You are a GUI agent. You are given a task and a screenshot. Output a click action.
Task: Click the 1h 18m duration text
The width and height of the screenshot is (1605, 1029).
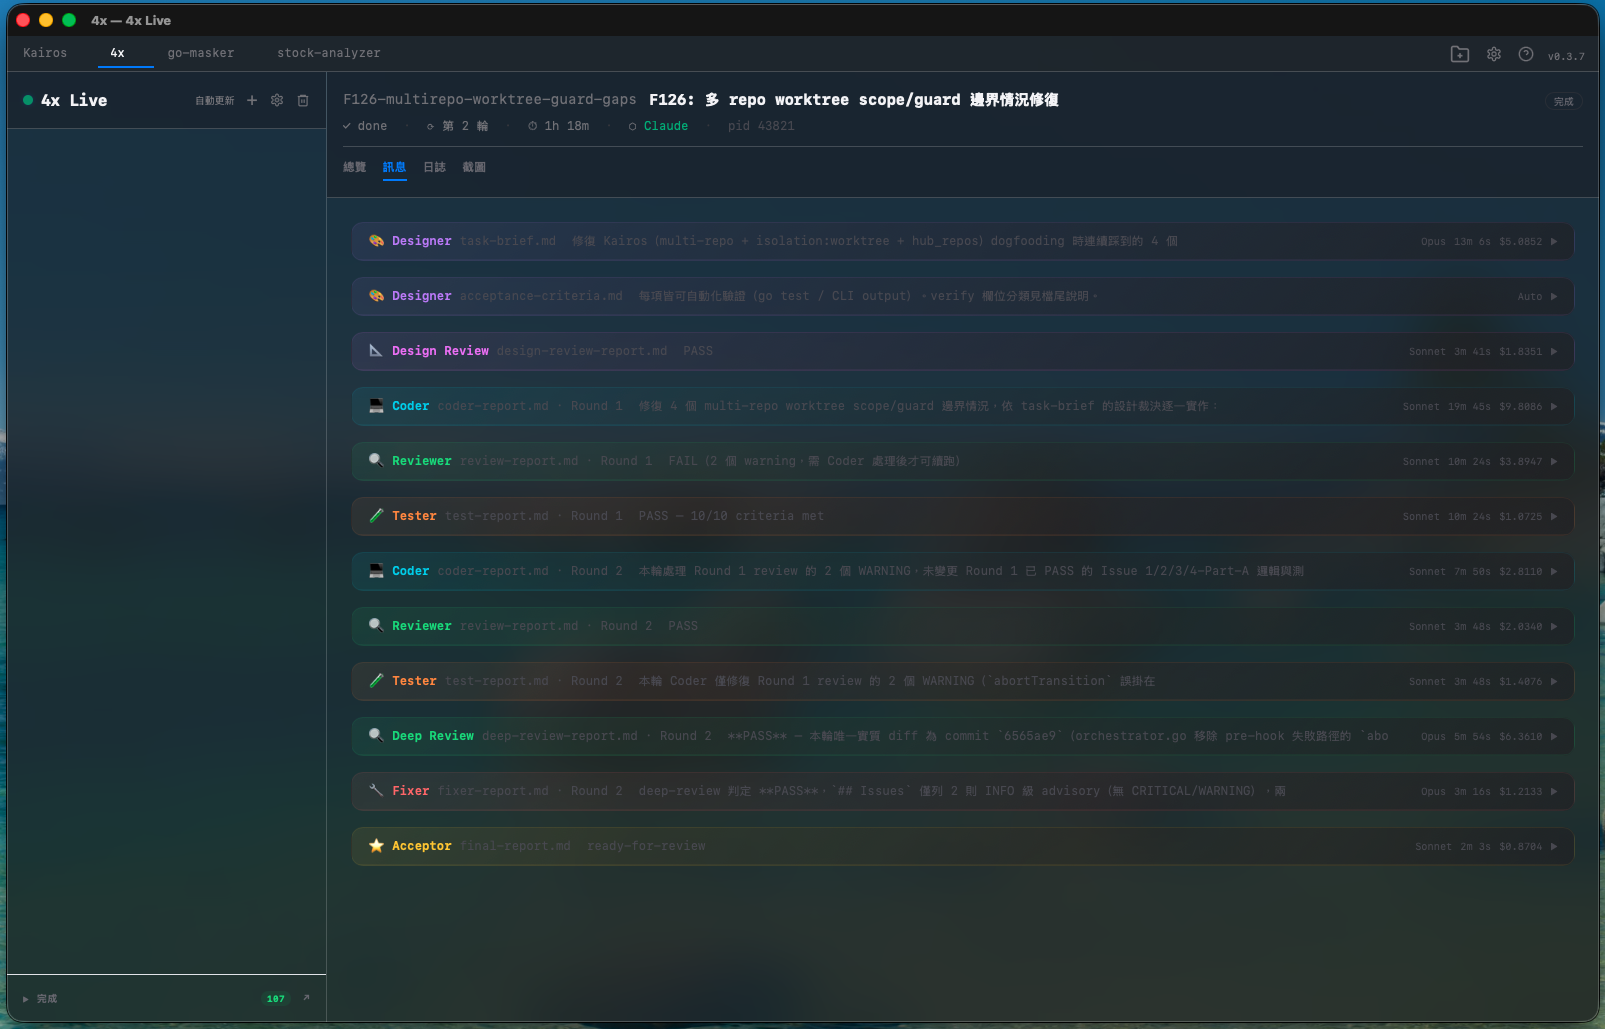pyautogui.click(x=566, y=126)
